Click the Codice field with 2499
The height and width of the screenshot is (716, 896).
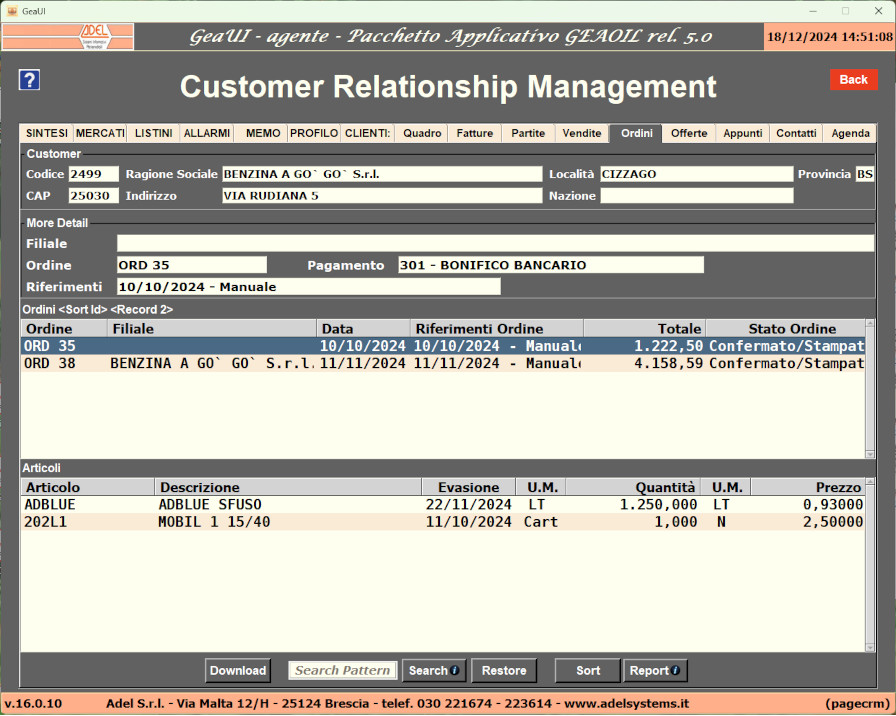(x=94, y=174)
